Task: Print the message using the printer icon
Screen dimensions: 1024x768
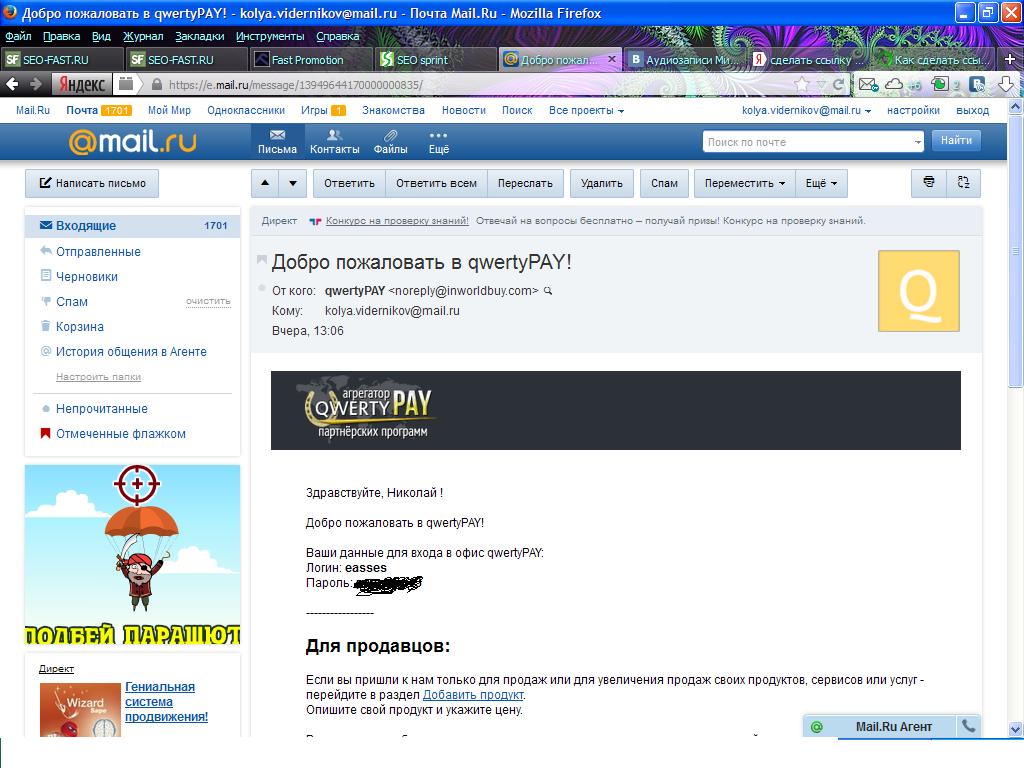Action: (929, 183)
